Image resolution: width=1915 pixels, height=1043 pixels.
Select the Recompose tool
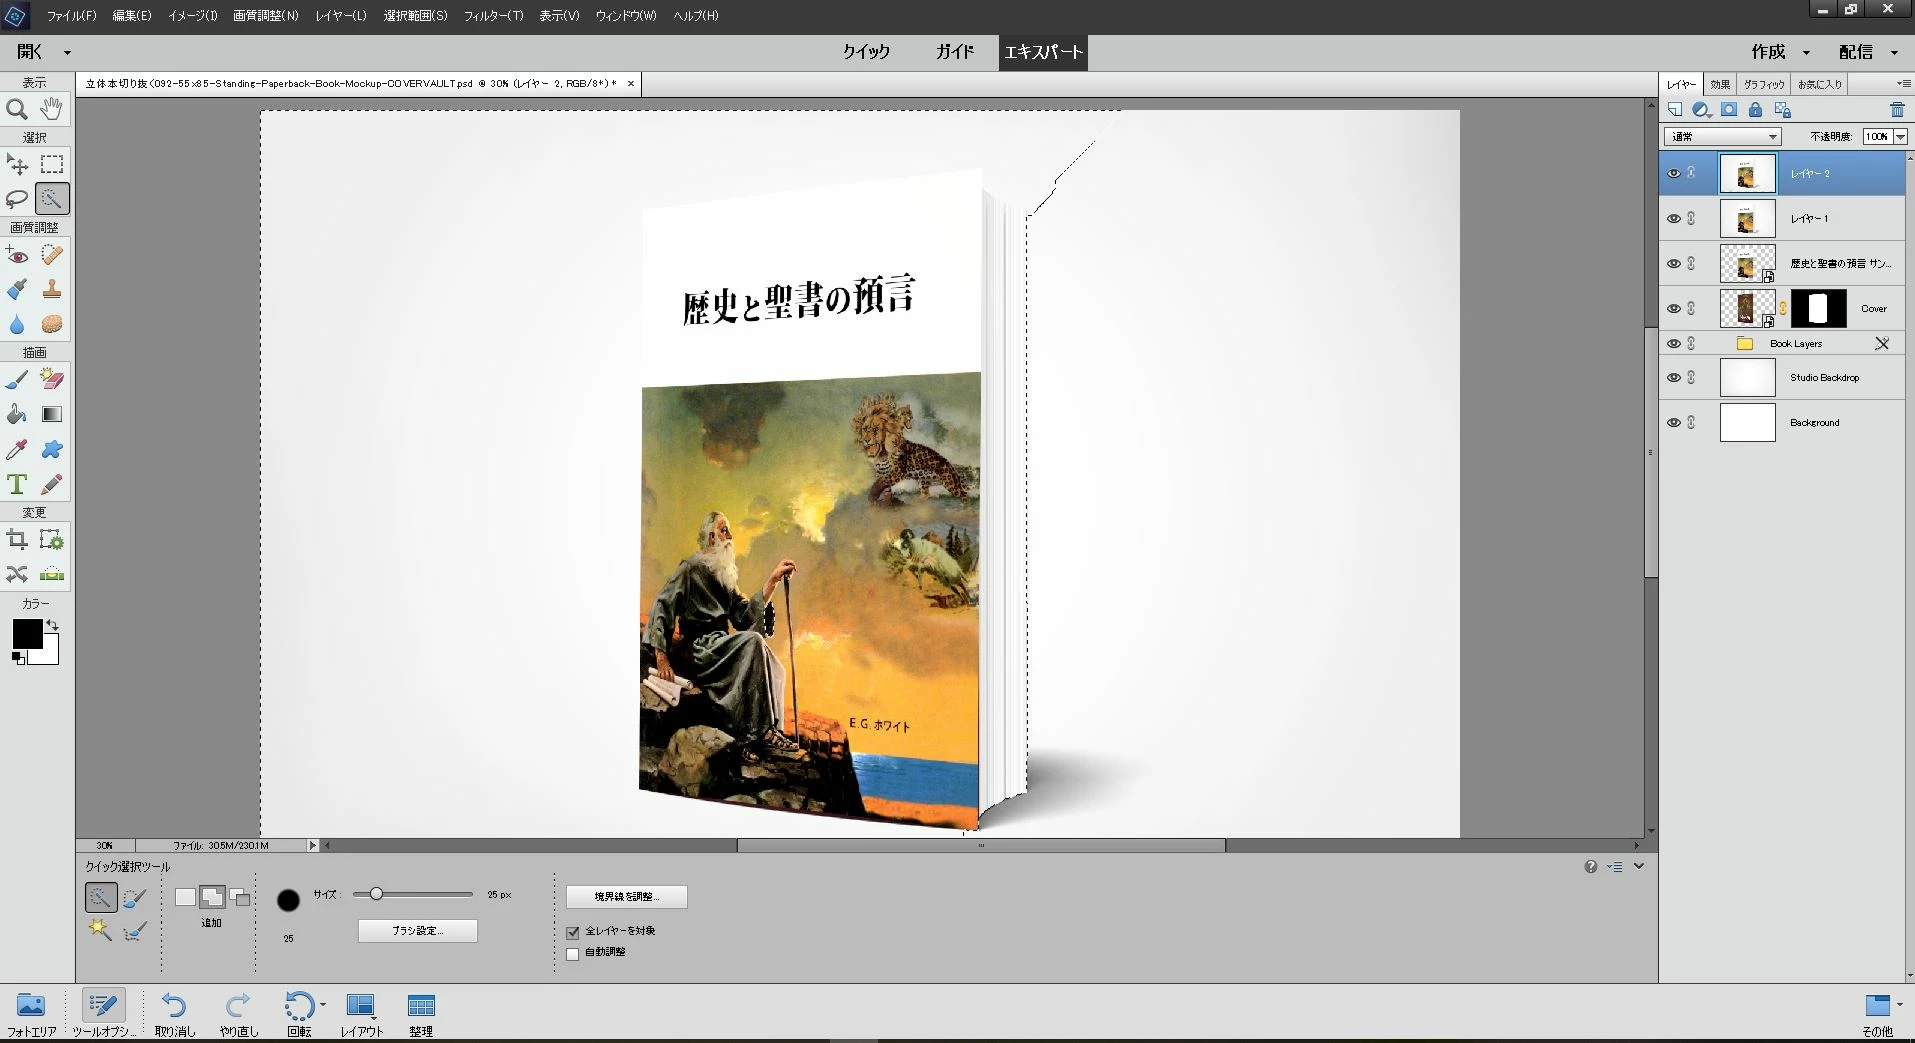click(x=51, y=540)
